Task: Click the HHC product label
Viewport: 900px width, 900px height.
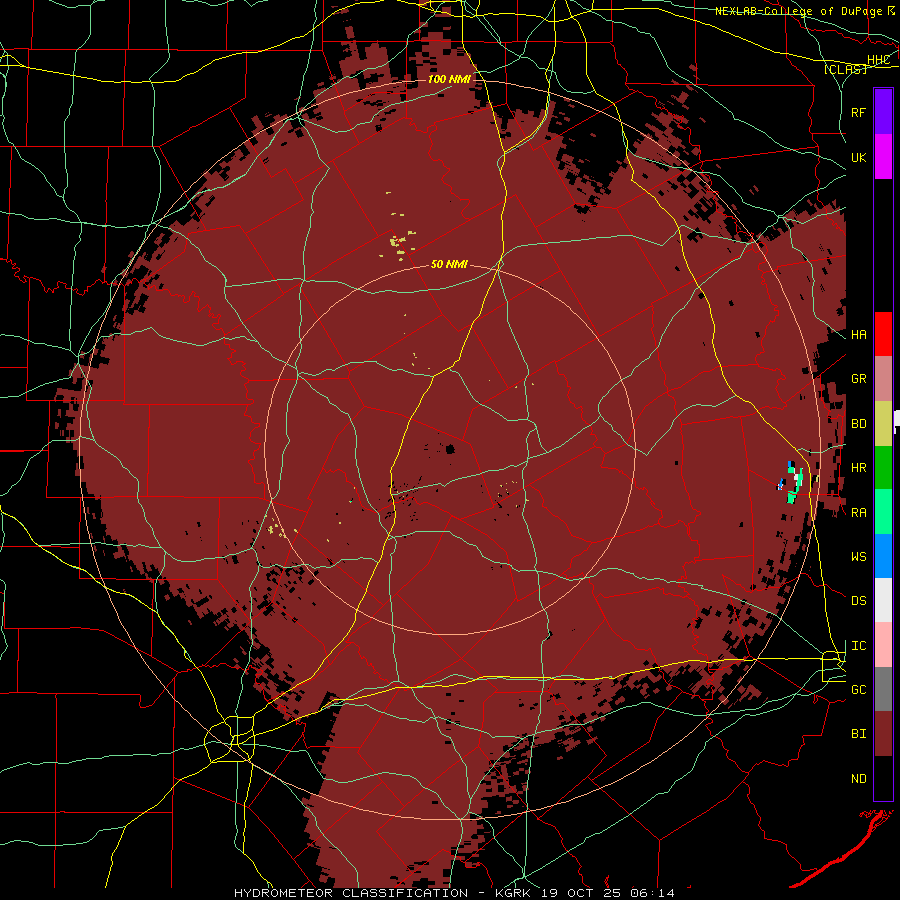Action: point(878,60)
